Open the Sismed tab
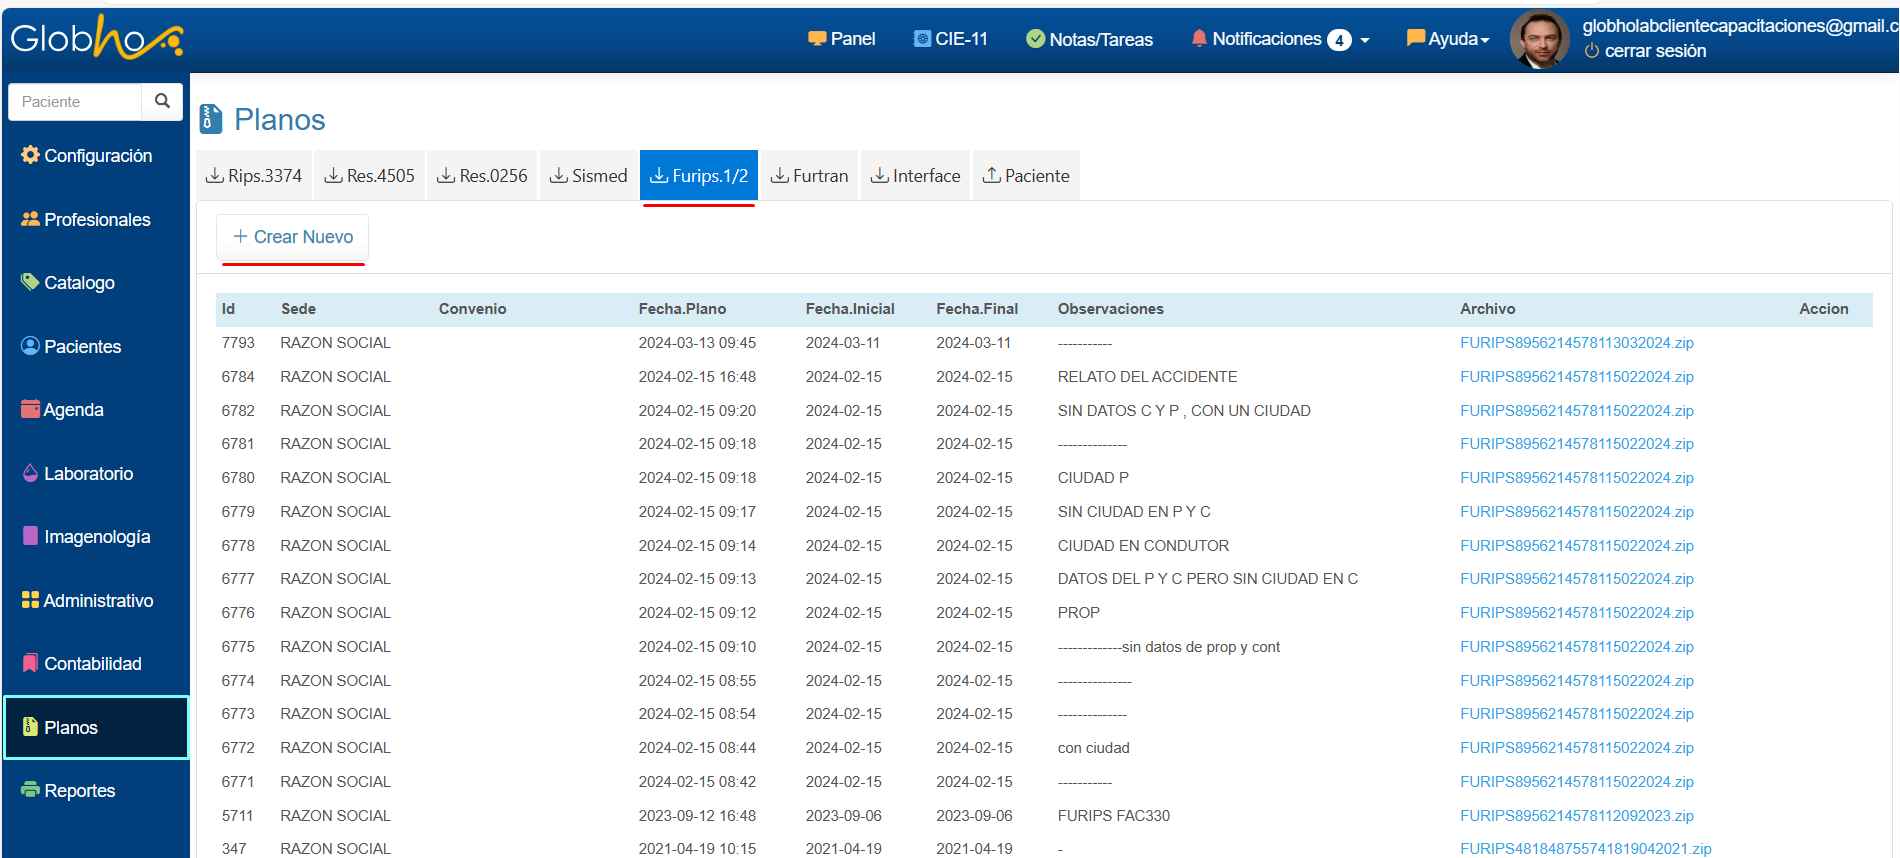 pyautogui.click(x=589, y=176)
